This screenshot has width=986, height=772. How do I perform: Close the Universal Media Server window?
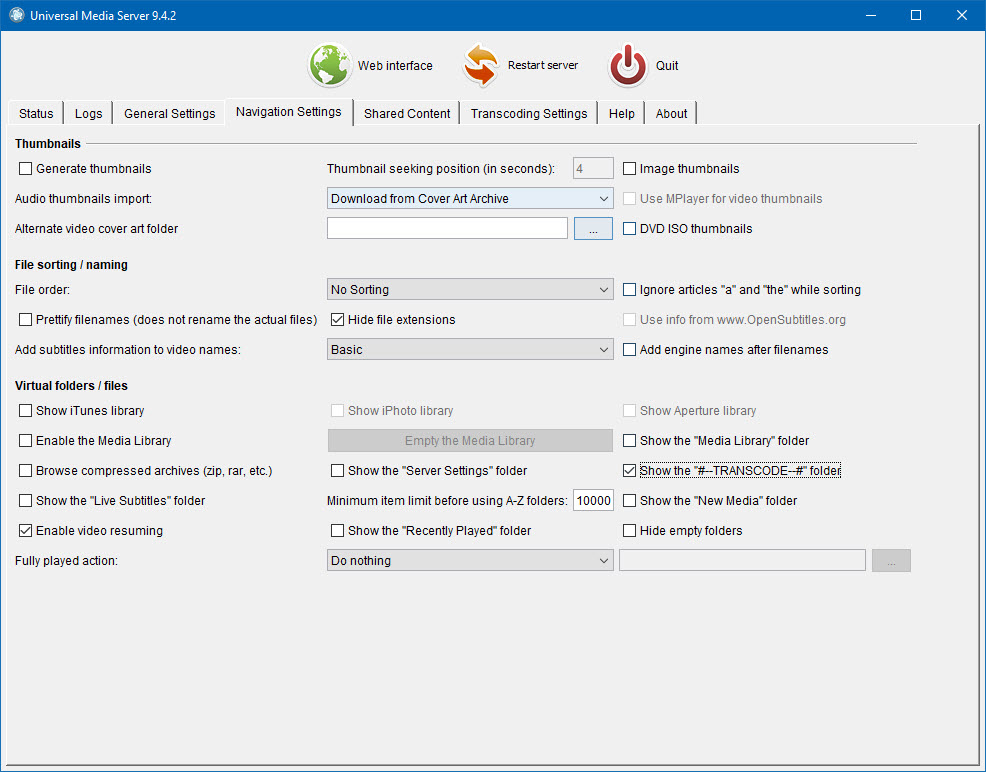(x=962, y=15)
